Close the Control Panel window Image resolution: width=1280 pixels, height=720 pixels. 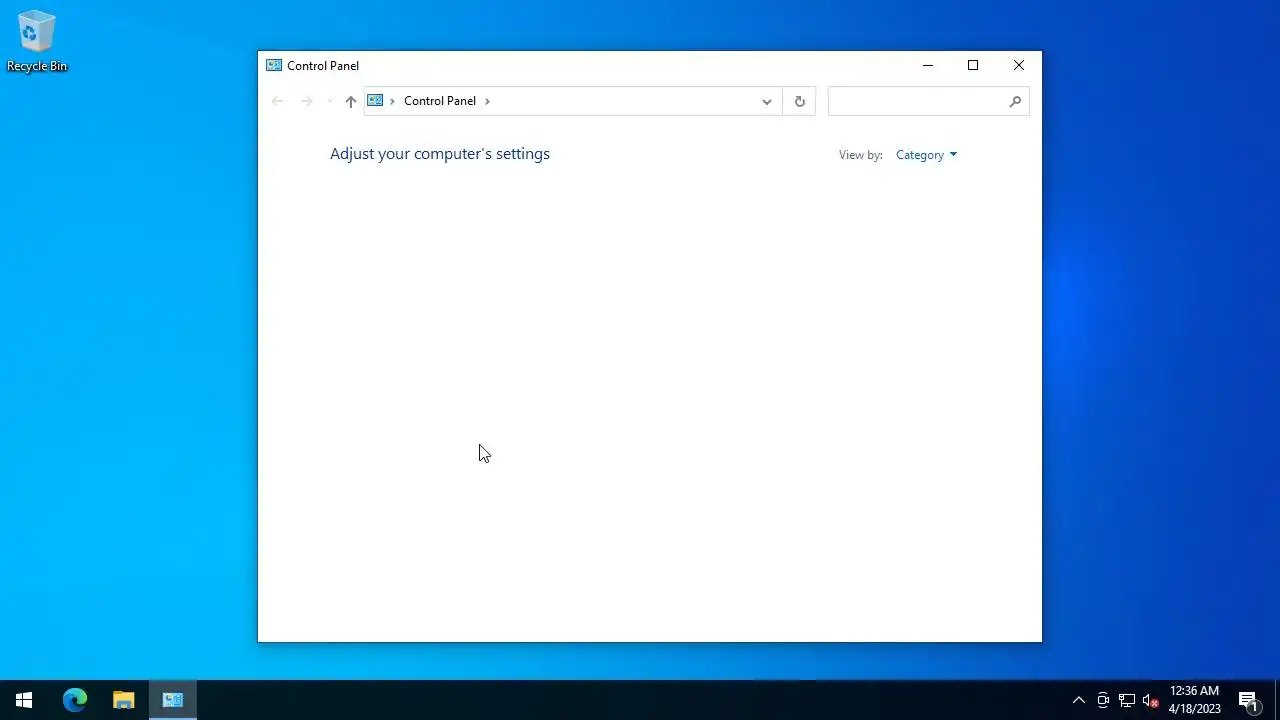[1019, 66]
